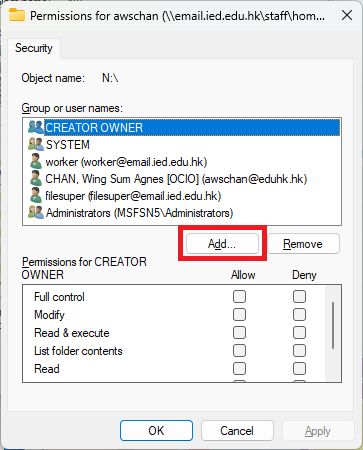Viewport: 363px width, 450px height.
Task: Click the CHAN, Wing Sum Agnes user icon
Action: (35, 178)
